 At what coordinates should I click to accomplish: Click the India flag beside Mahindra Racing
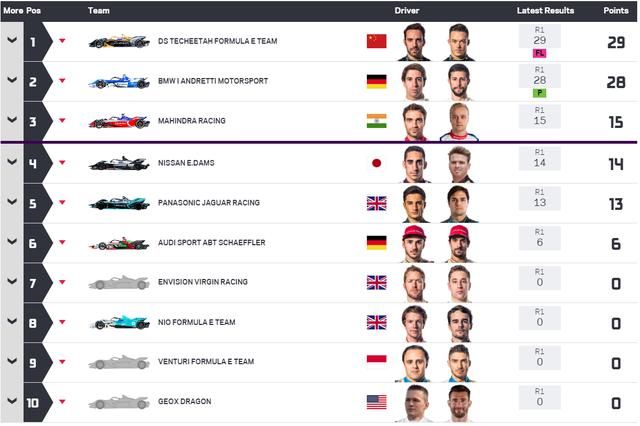click(376, 121)
